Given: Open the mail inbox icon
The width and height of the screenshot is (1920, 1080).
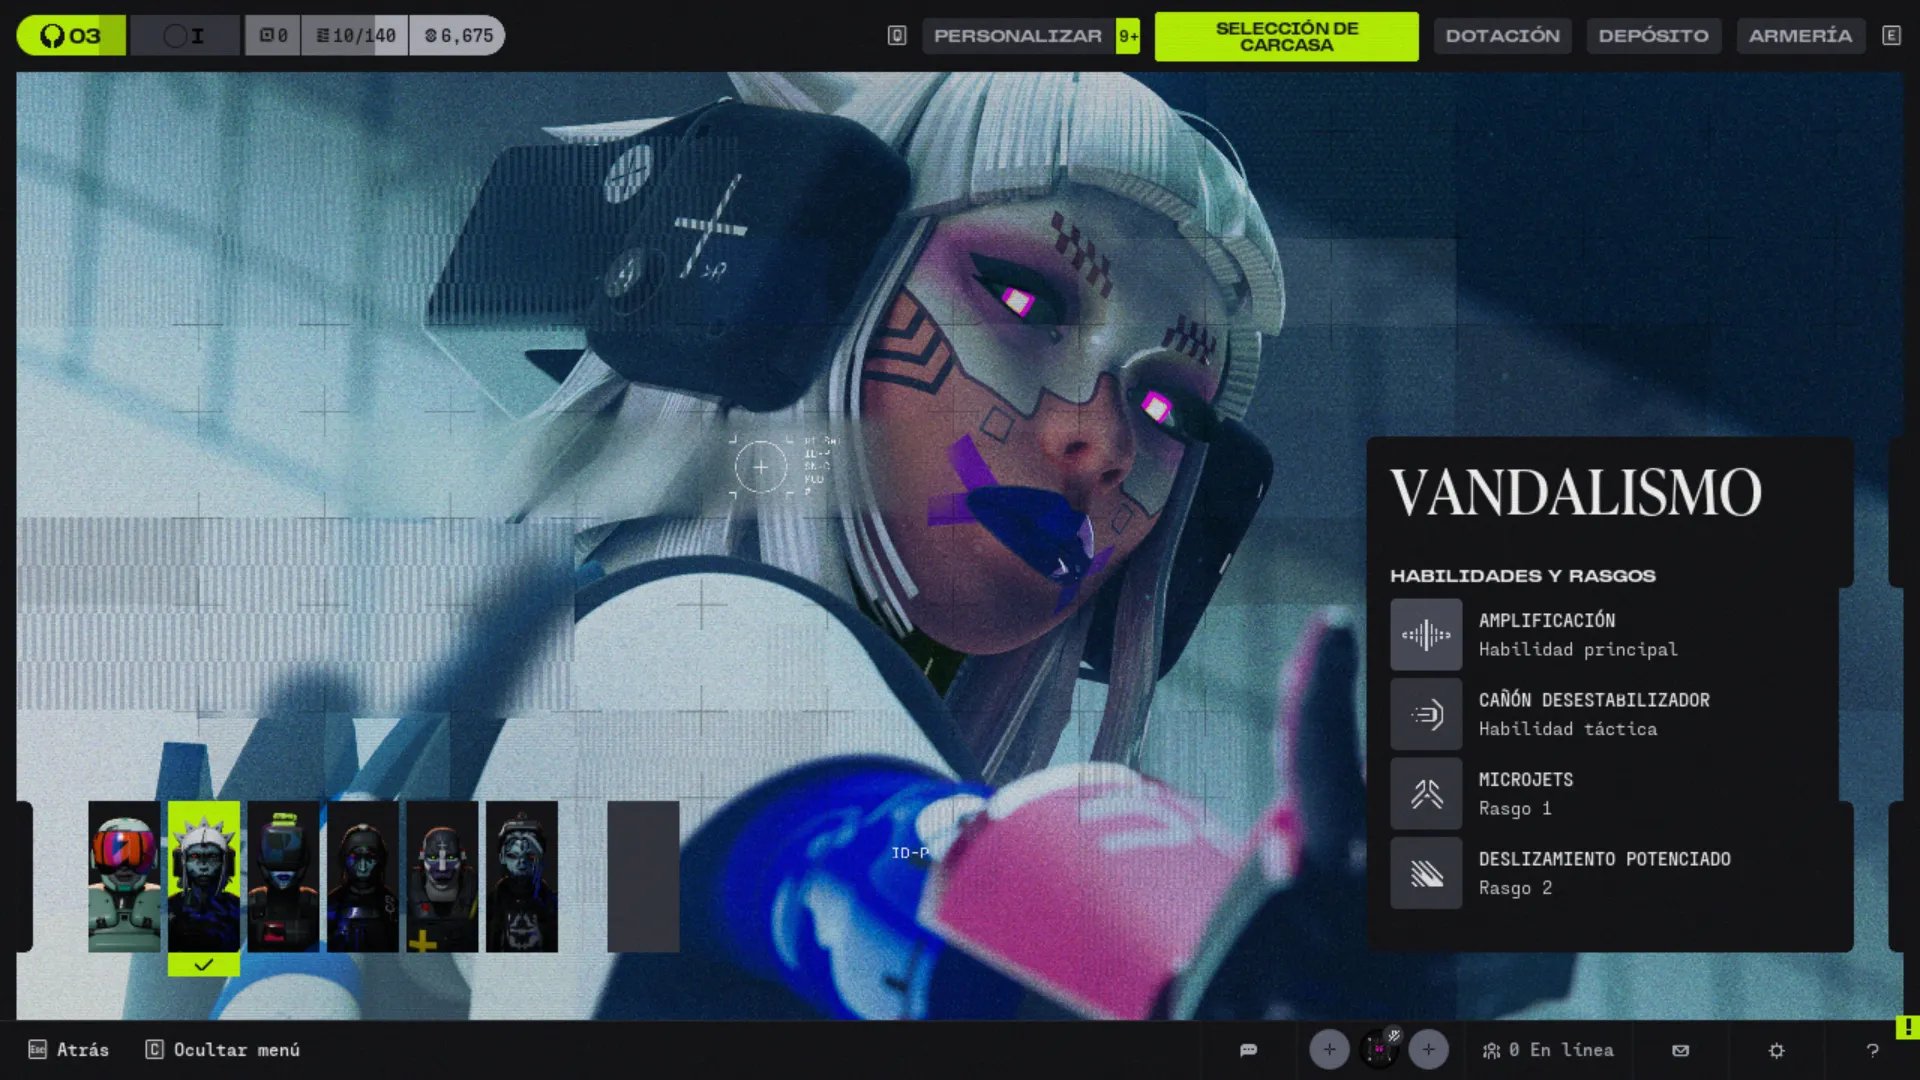Looking at the screenshot, I should click(x=1680, y=1050).
